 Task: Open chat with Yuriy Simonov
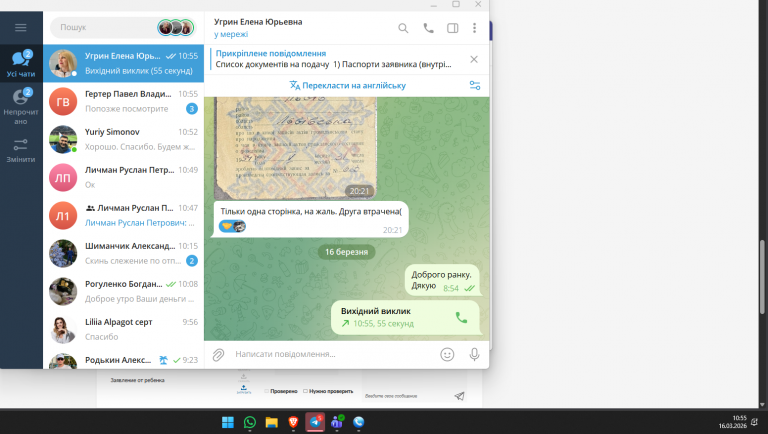pos(123,139)
